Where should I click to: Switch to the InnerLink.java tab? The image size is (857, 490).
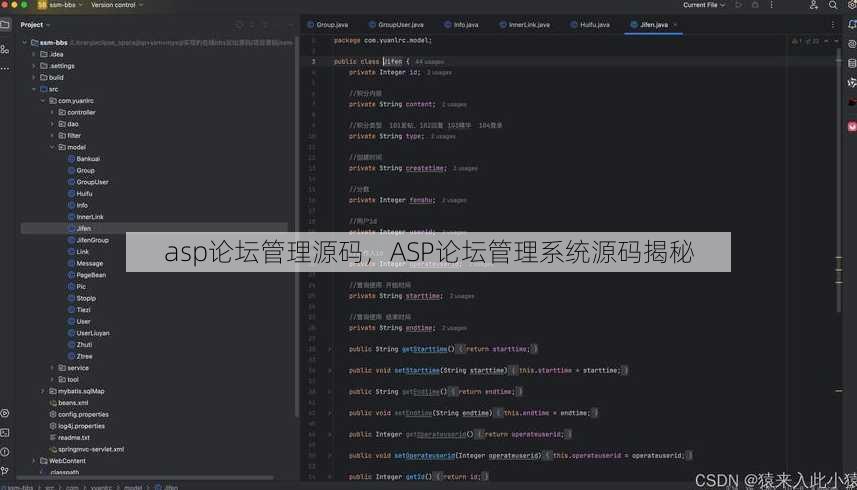(525, 25)
